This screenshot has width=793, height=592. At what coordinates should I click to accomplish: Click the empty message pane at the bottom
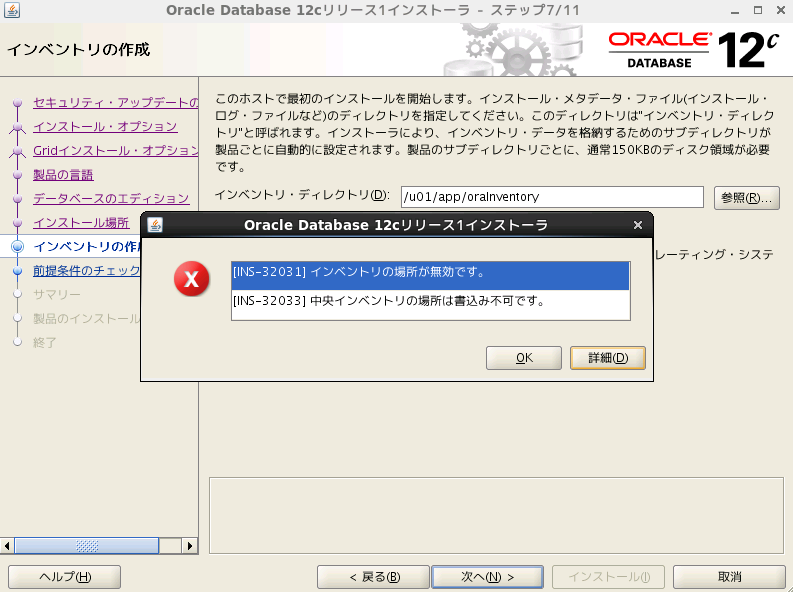(496, 515)
